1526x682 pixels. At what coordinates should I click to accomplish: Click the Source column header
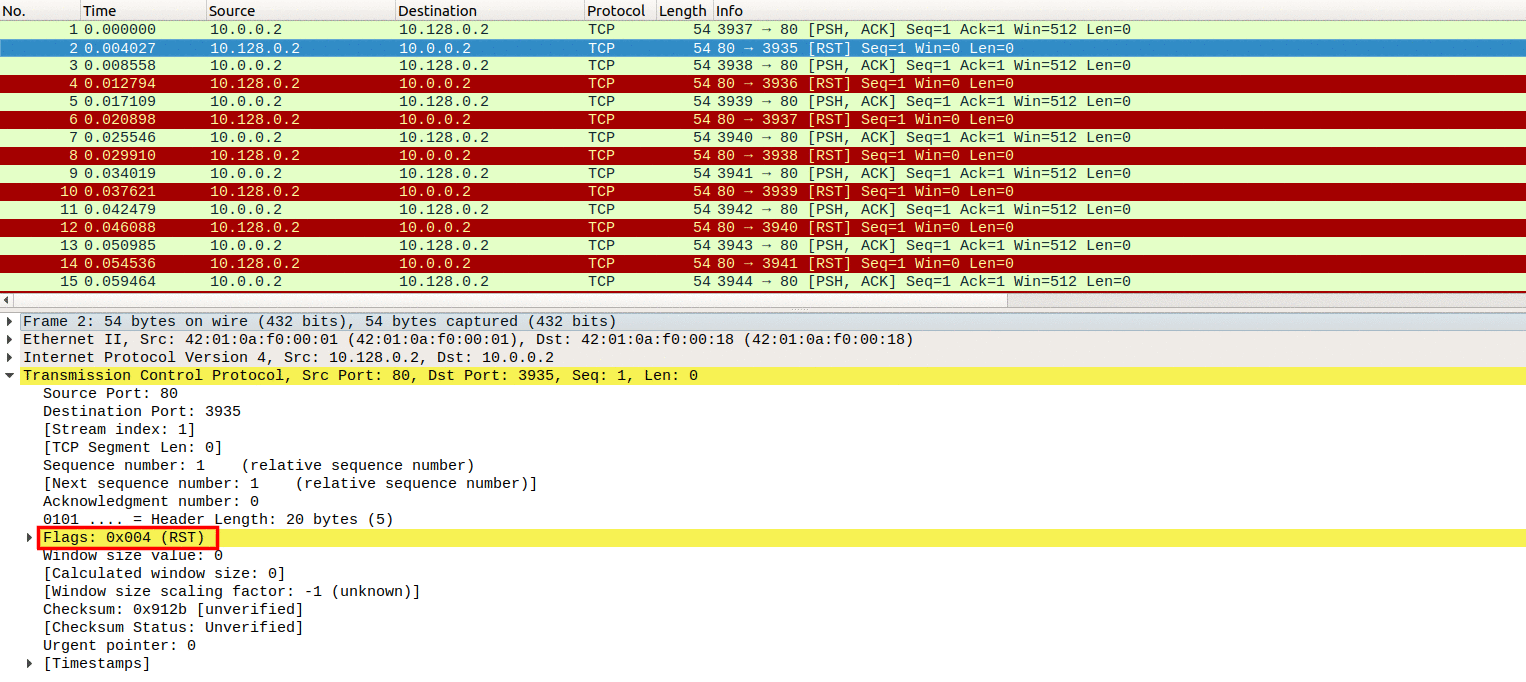coord(301,10)
